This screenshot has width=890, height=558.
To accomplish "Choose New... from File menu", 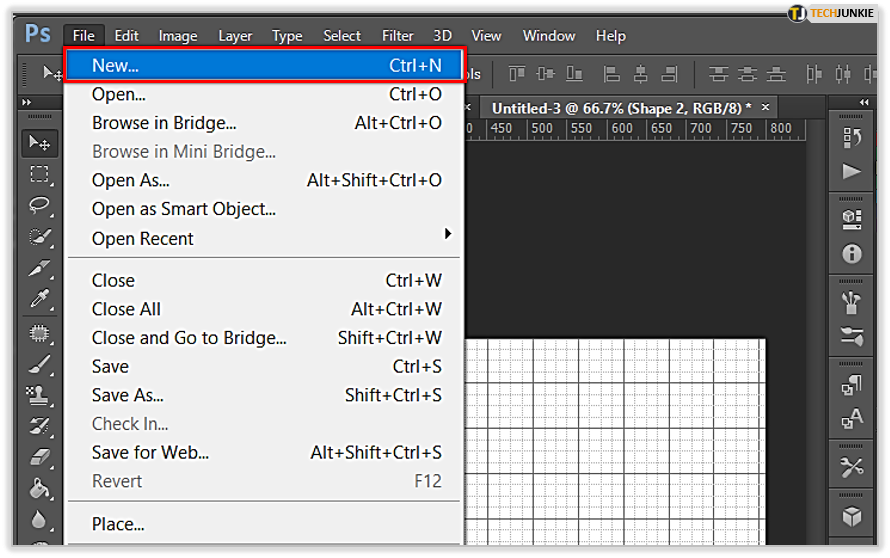I will (265, 65).
